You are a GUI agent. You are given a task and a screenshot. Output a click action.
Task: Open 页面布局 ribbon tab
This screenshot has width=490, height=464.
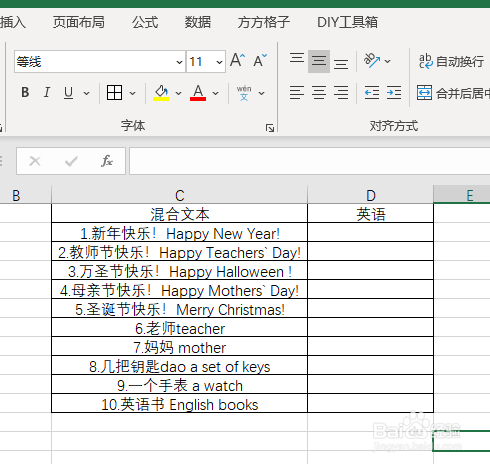(x=79, y=22)
